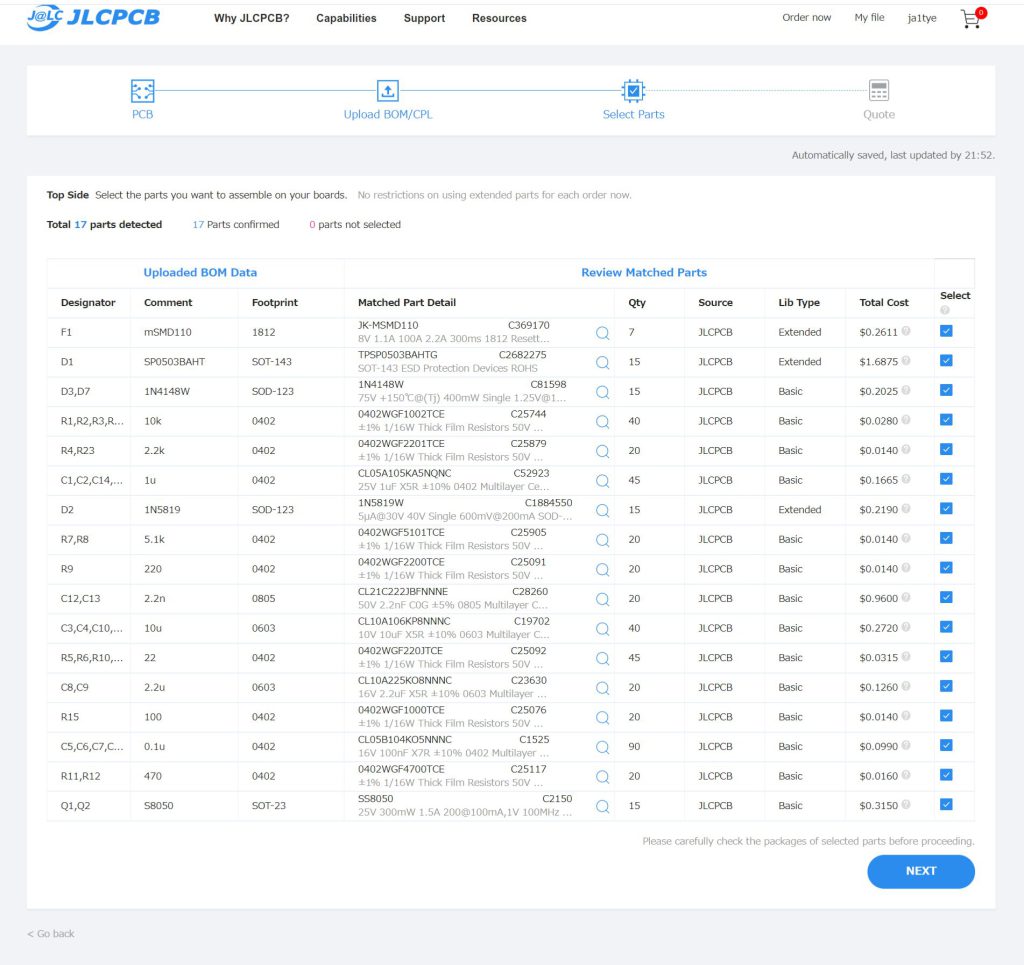1024x965 pixels.
Task: Click the shopping cart icon
Action: pyautogui.click(x=970, y=18)
